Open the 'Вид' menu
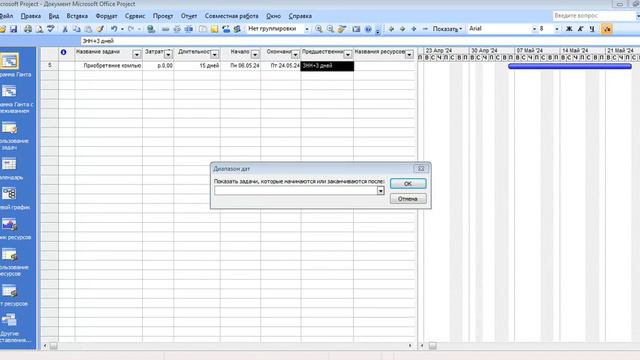The height and width of the screenshot is (360, 640). (x=53, y=16)
